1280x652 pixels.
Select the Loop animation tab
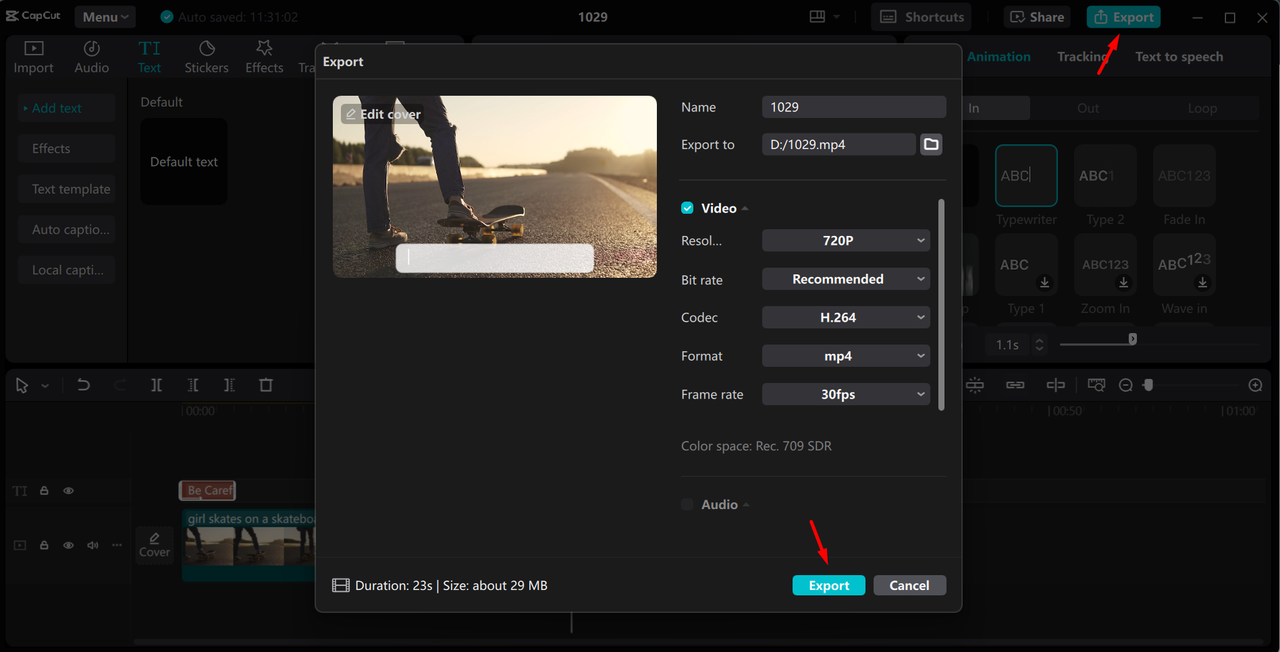click(x=1202, y=108)
